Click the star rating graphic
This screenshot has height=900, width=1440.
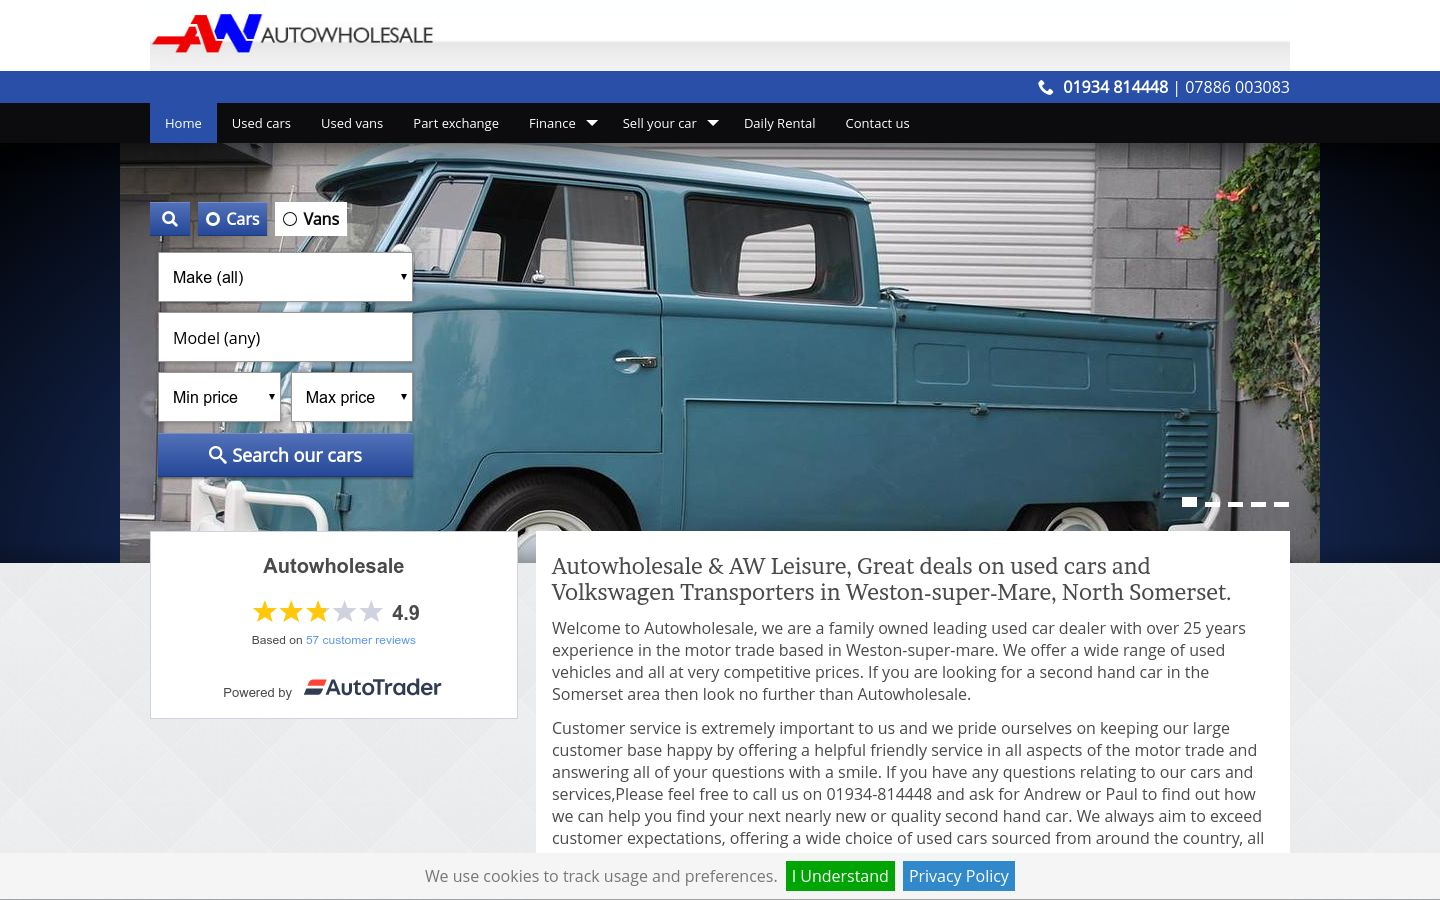click(318, 612)
